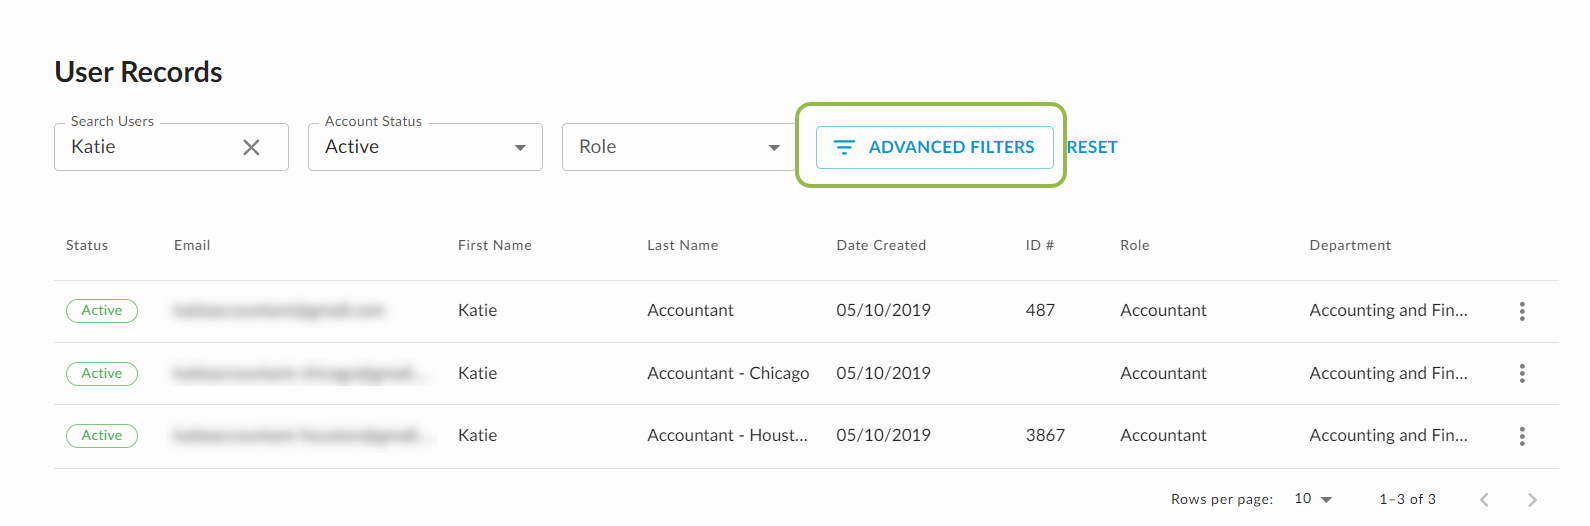Open Advanced Filters panel

pos(934,147)
